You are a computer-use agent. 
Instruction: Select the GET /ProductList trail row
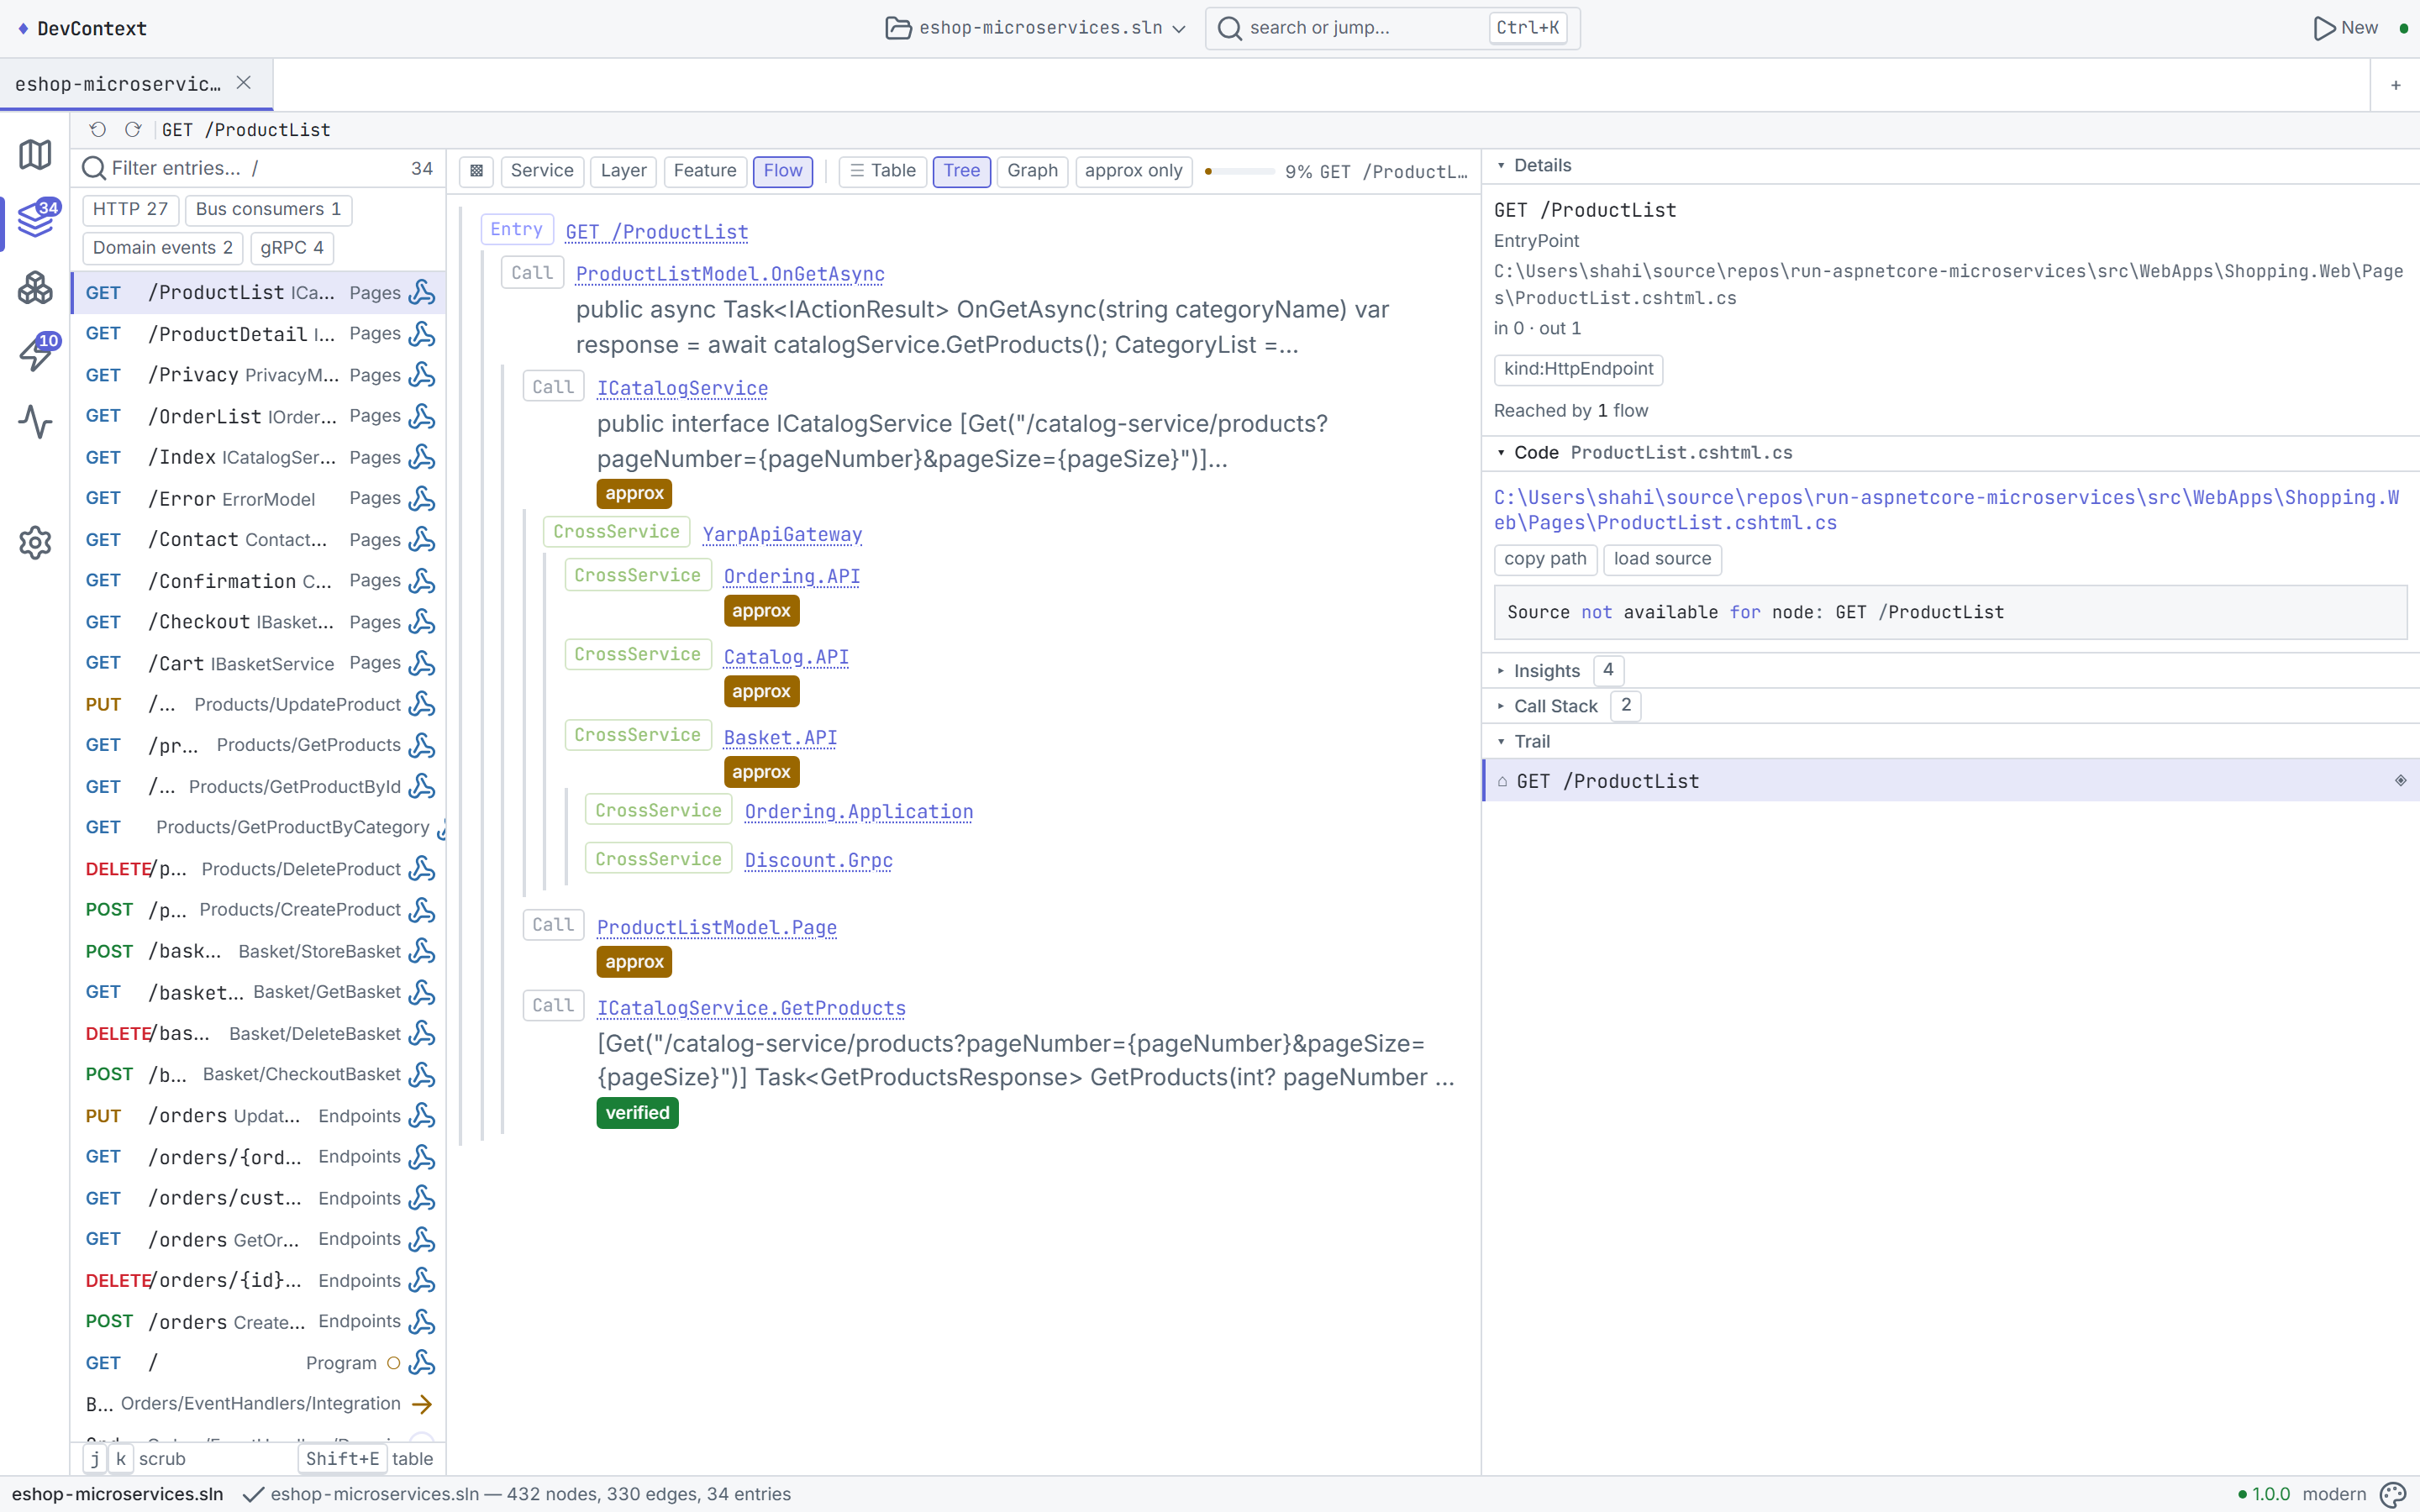point(1950,781)
